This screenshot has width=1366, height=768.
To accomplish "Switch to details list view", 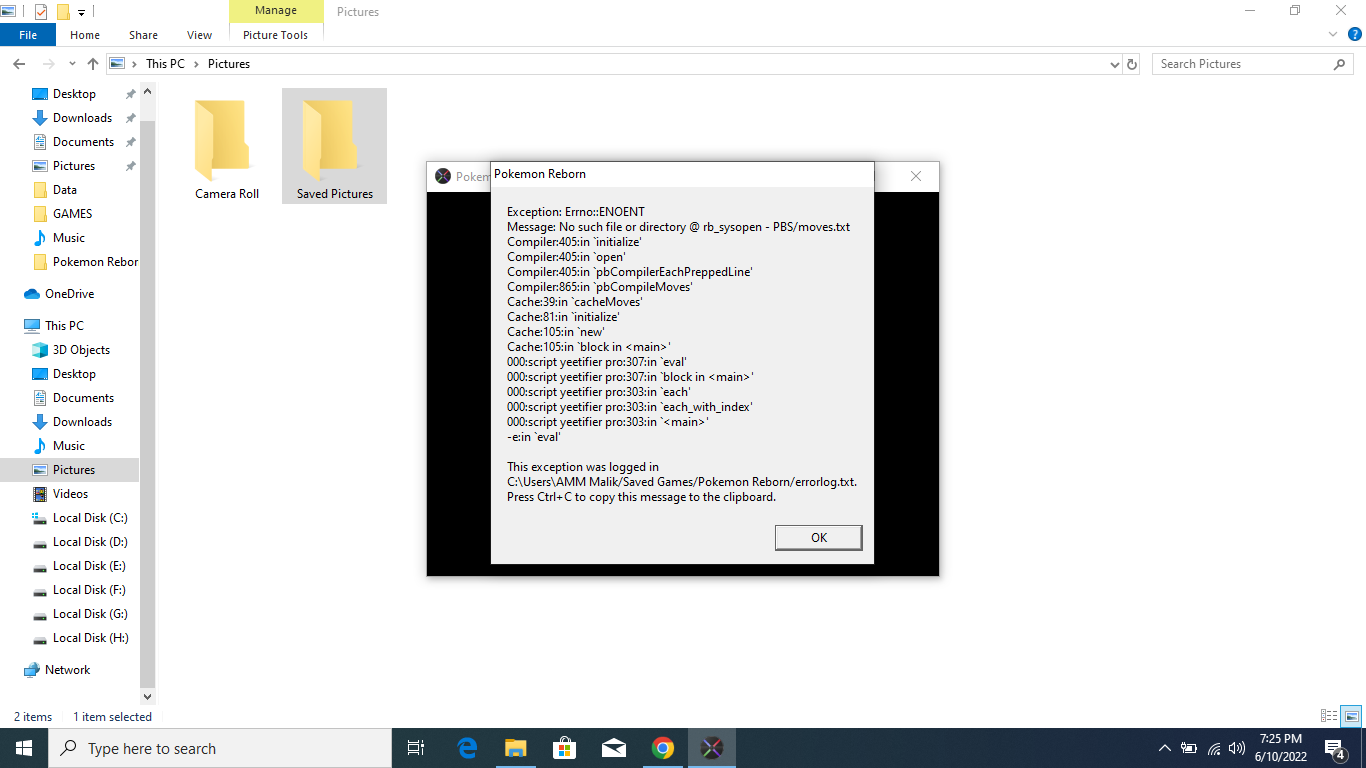I will click(x=1329, y=716).
